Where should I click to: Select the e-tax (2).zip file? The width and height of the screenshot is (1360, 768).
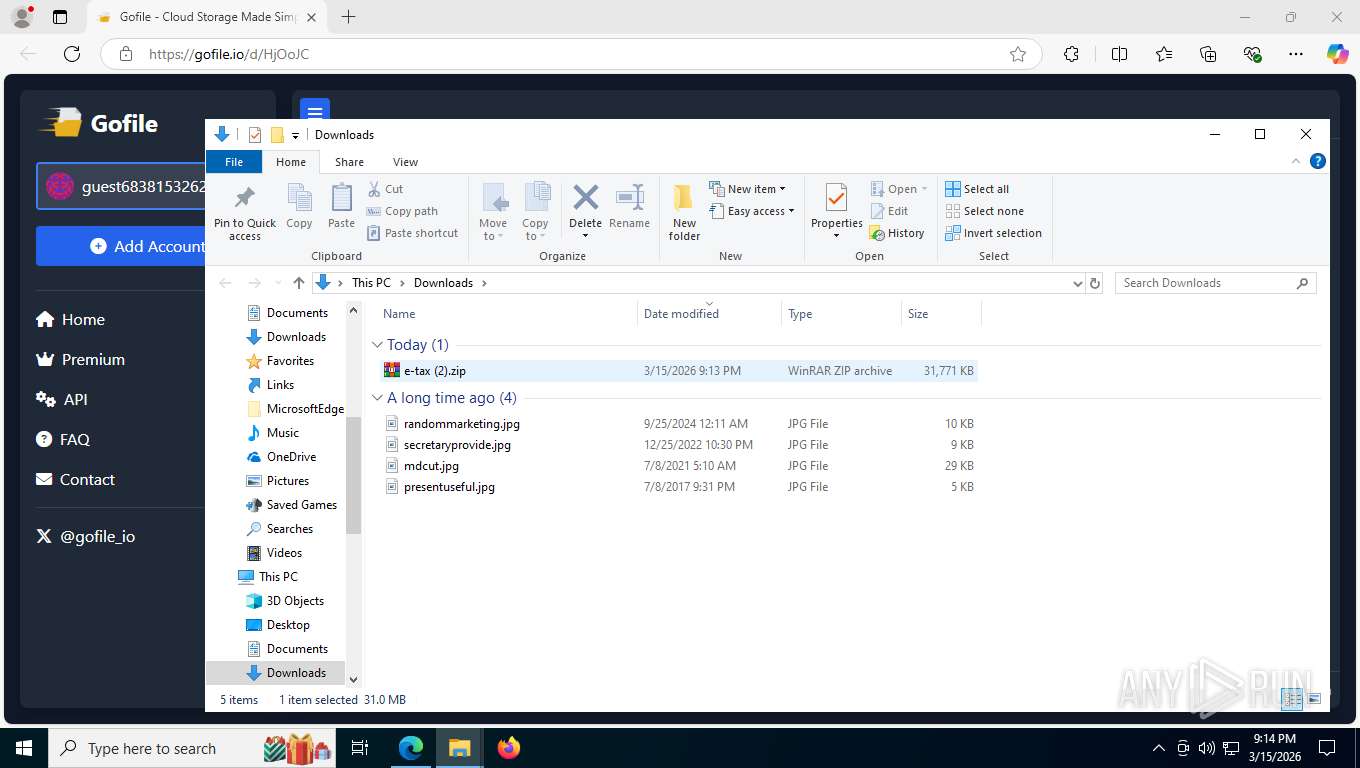pyautogui.click(x=679, y=371)
